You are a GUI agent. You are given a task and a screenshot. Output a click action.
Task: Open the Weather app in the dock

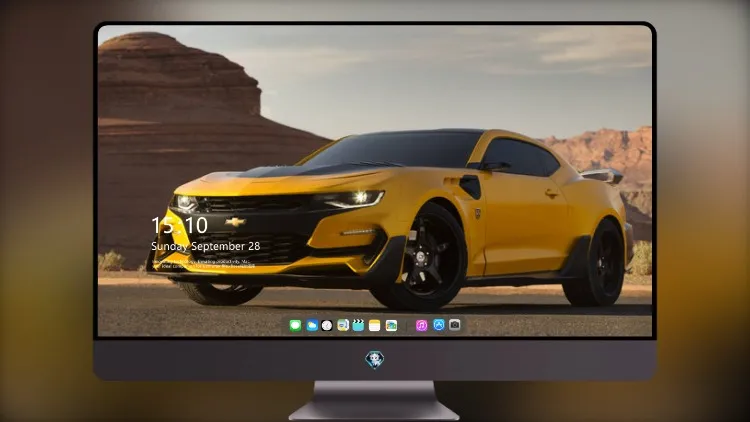(x=312, y=325)
